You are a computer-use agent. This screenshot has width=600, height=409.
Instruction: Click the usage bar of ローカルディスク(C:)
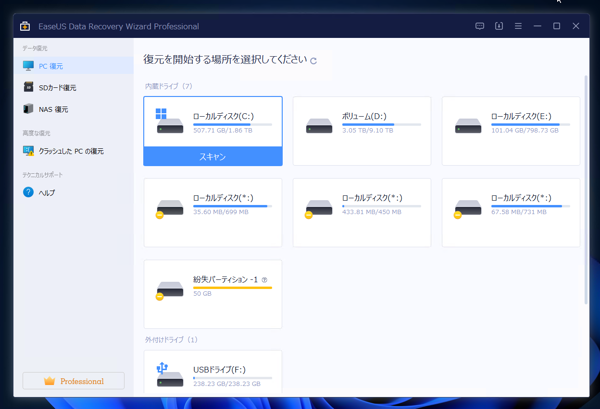point(232,124)
